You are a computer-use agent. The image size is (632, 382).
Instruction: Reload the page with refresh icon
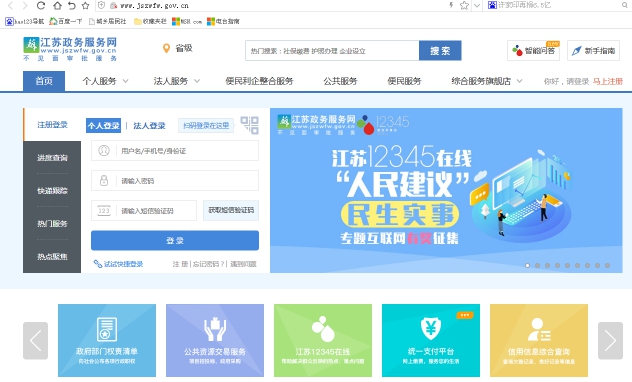coord(41,6)
